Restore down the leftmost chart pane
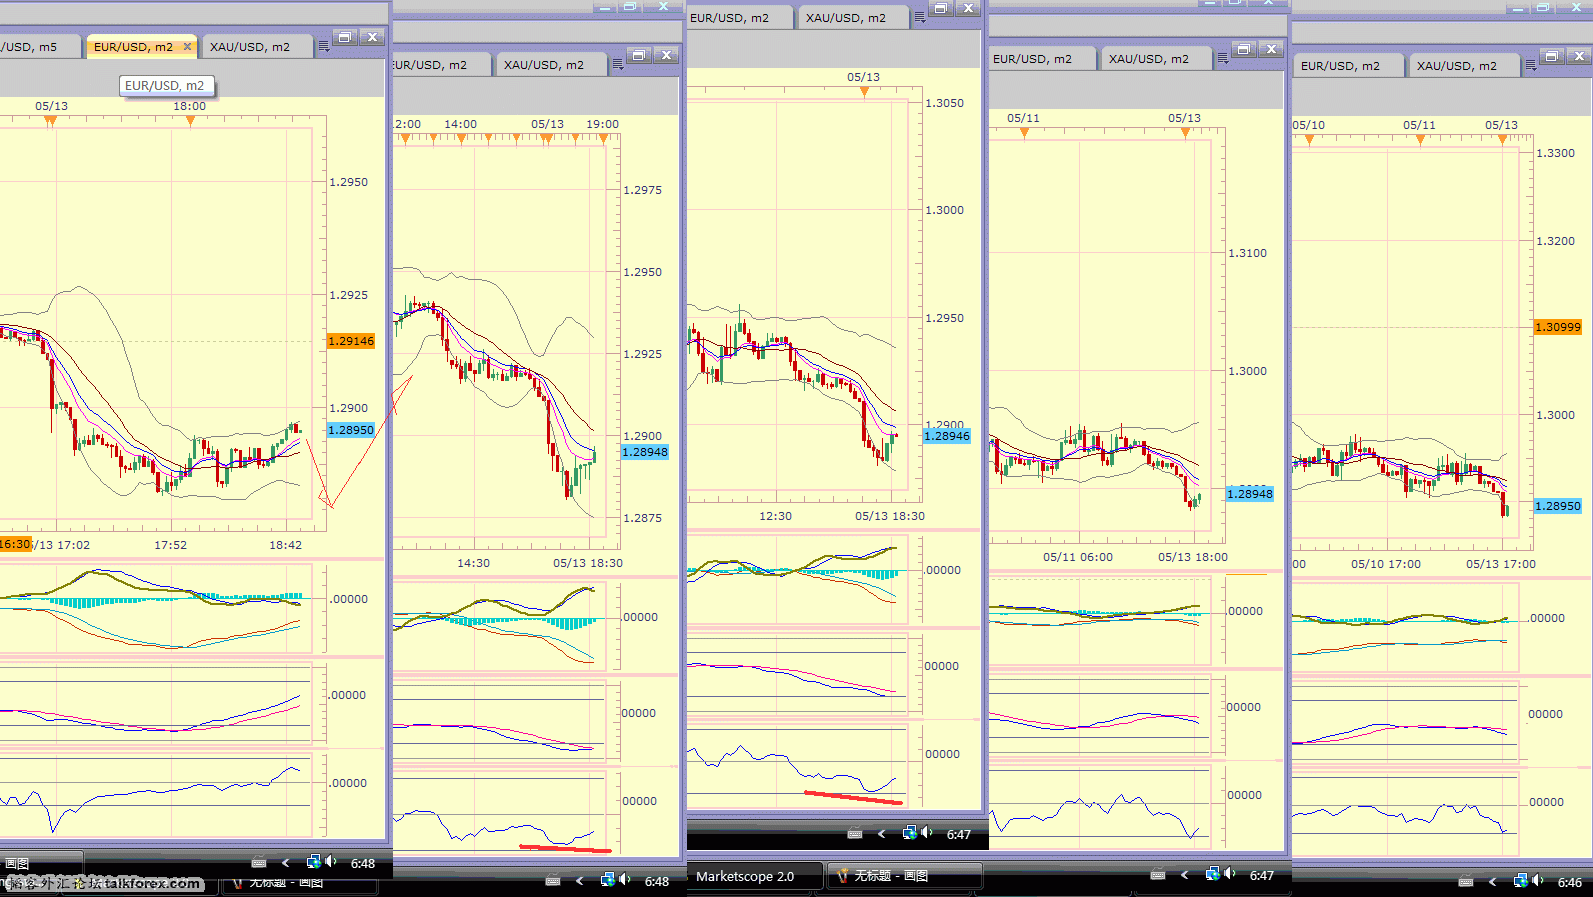The image size is (1593, 897). [x=345, y=37]
